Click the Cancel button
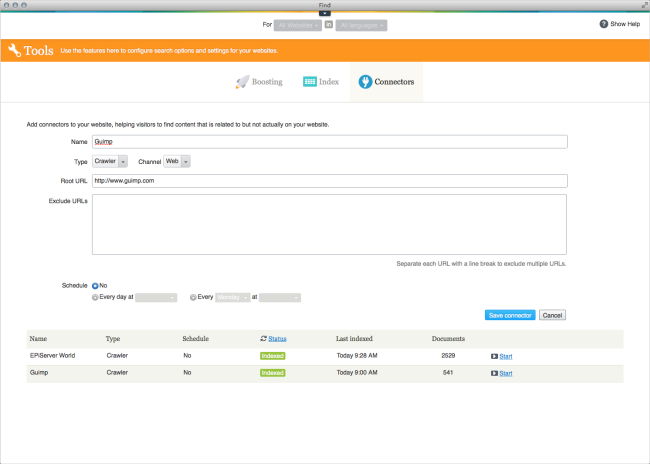This screenshot has width=650, height=464. (552, 315)
